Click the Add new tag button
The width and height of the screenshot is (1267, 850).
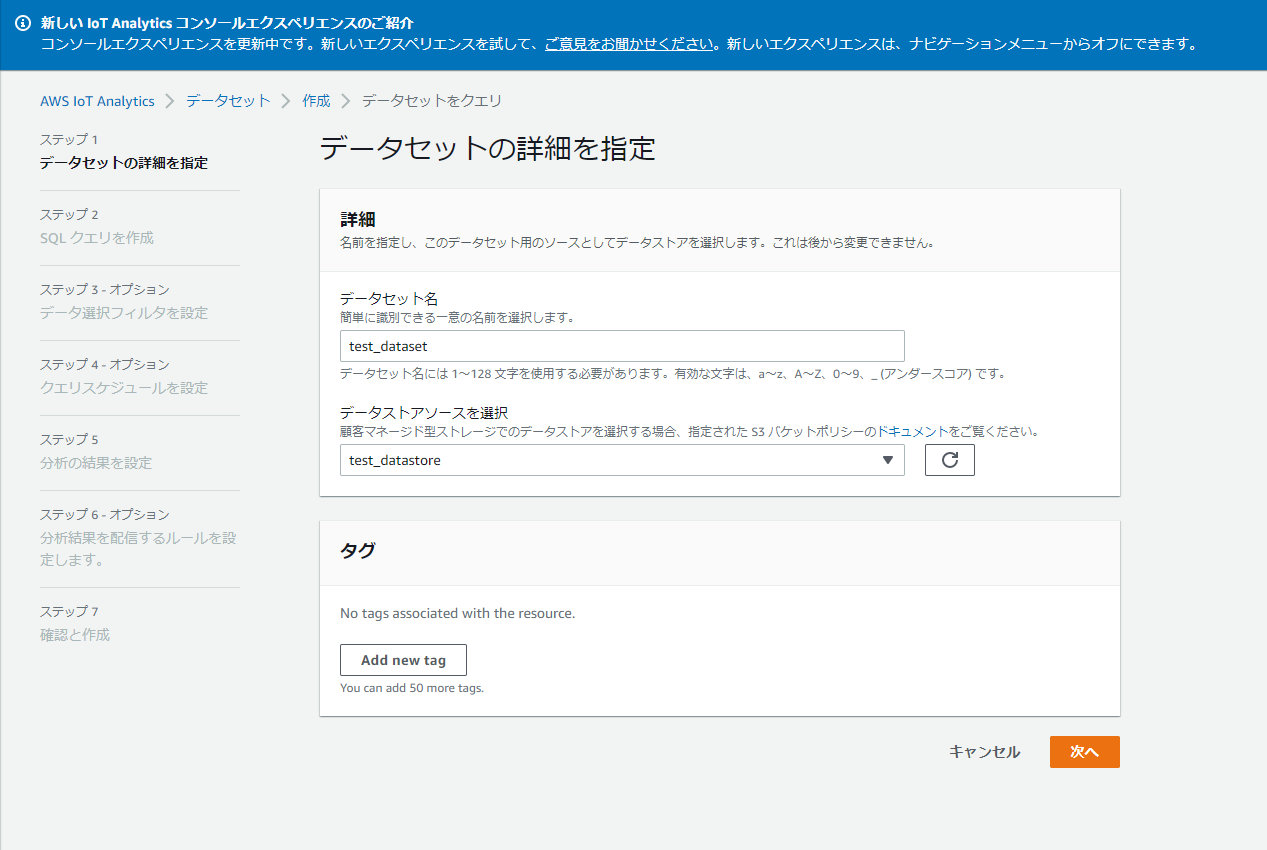(x=403, y=660)
